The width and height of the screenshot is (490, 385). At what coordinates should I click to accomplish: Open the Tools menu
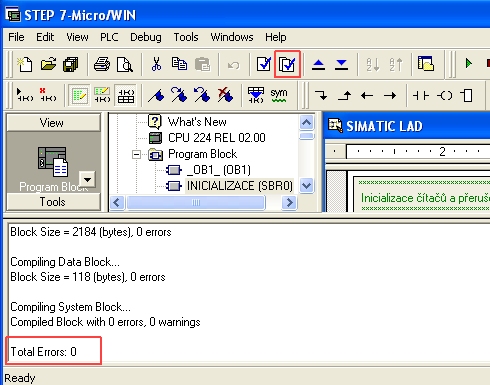tap(186, 37)
